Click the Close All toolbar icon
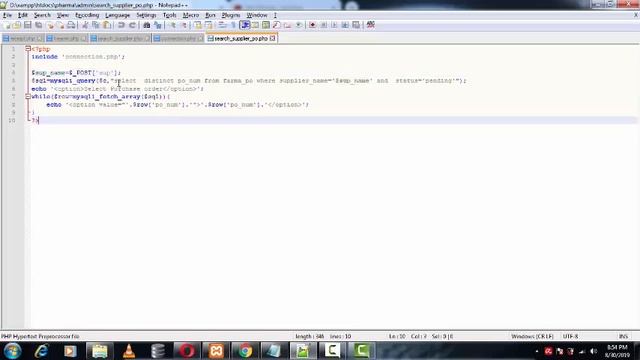Screen dimensions: 640x360 click(60, 25)
